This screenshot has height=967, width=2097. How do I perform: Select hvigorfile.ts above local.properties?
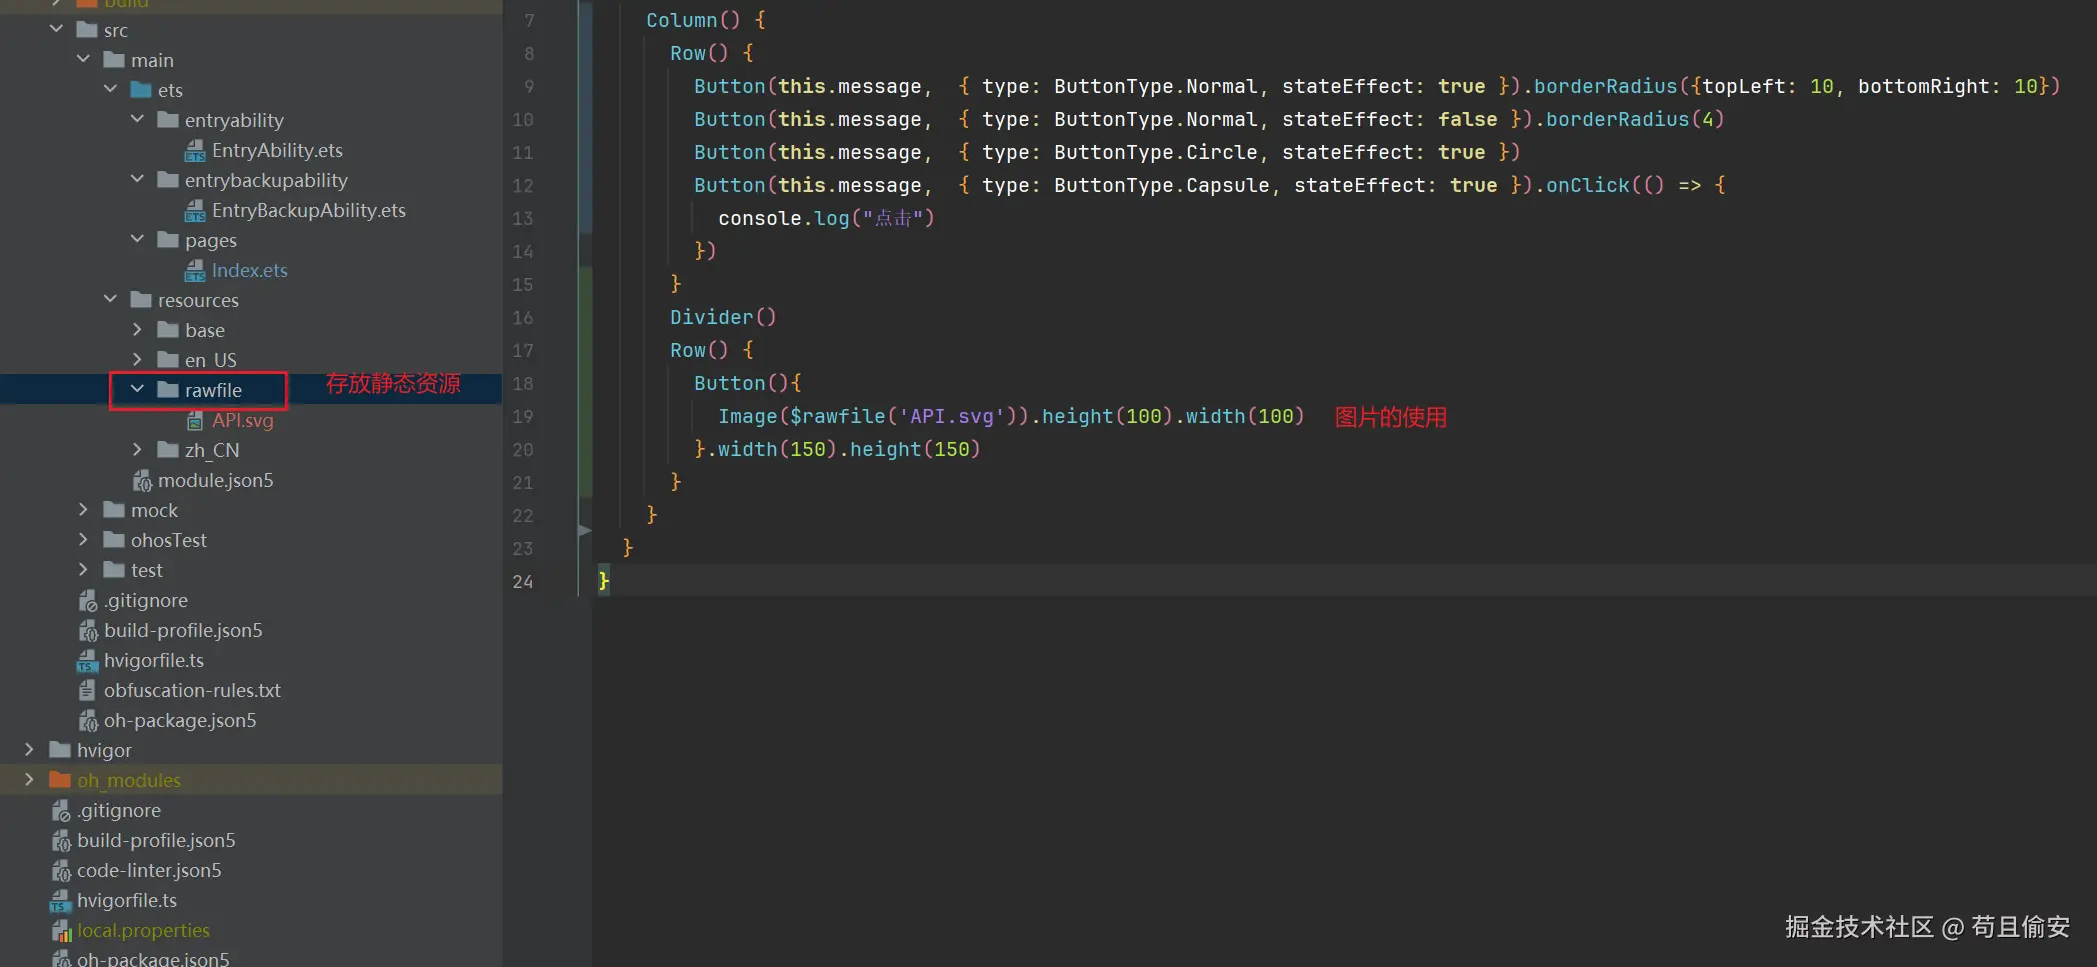click(x=127, y=900)
